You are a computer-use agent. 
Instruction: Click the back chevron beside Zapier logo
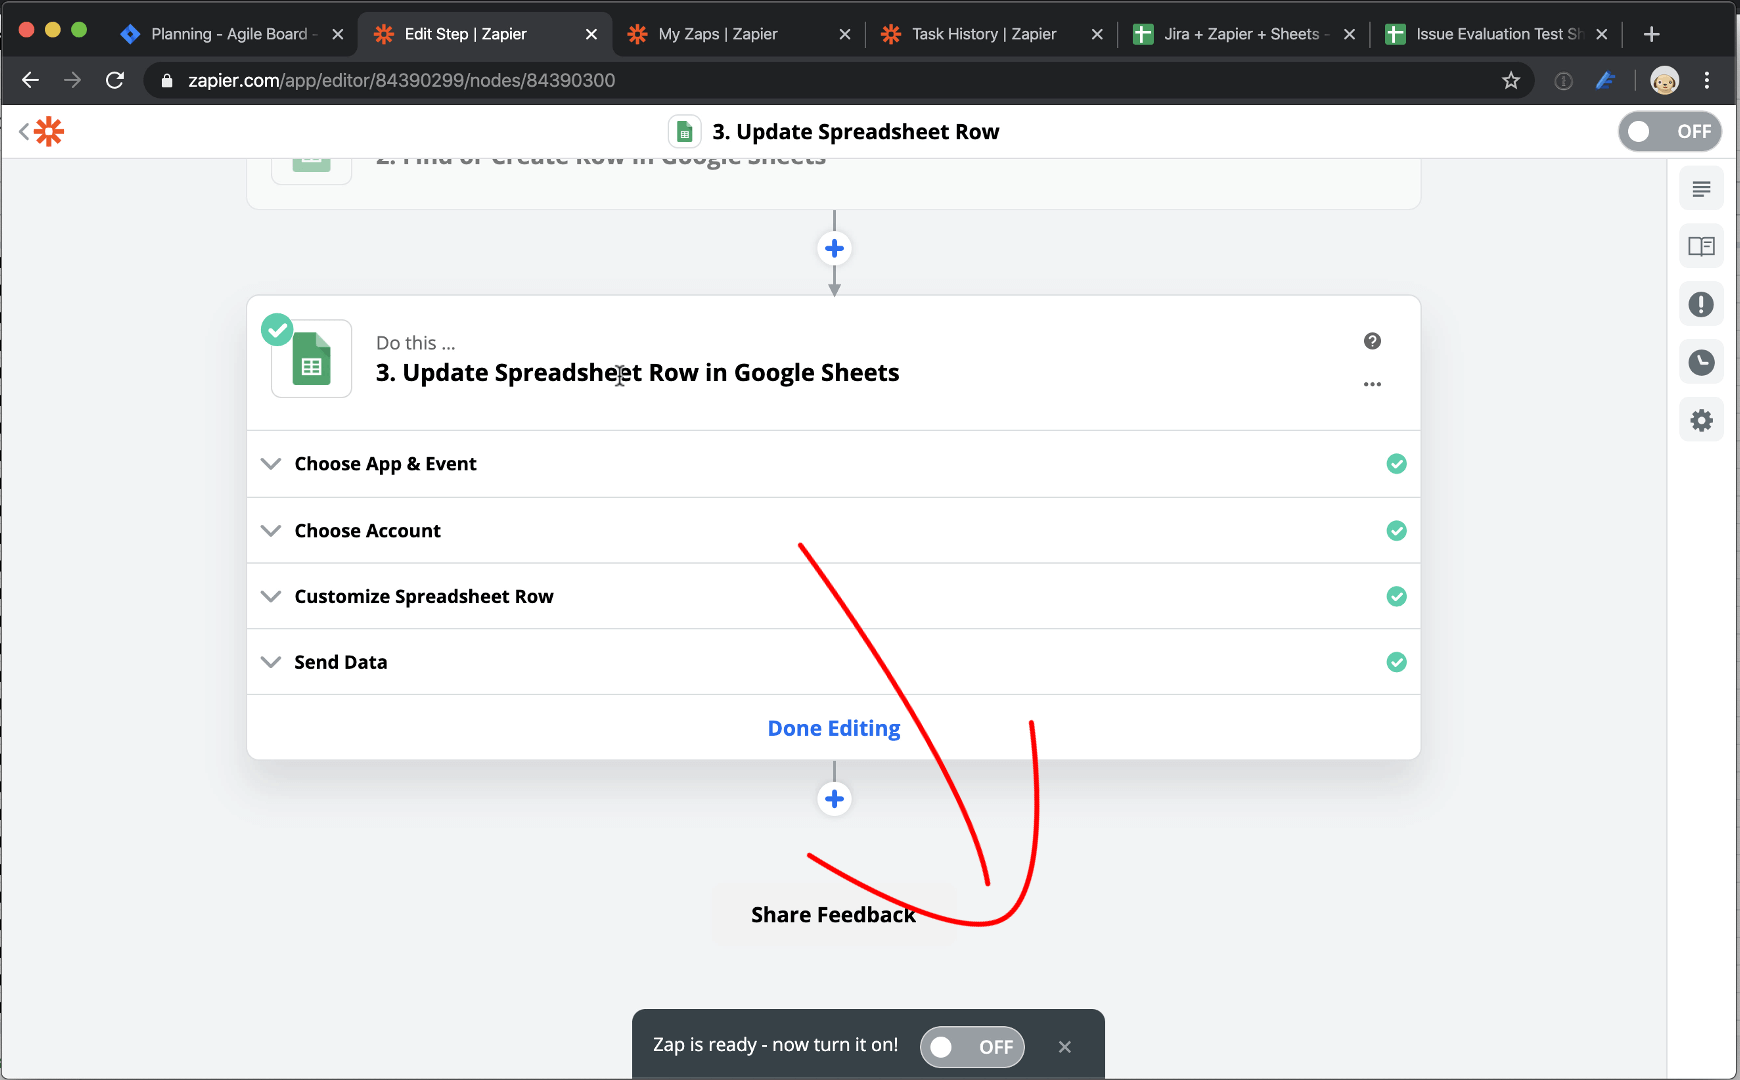(24, 131)
